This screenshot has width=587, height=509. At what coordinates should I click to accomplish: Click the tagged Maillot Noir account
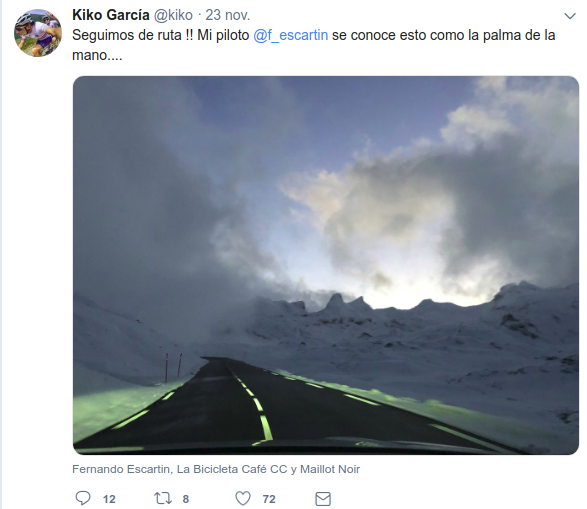(330, 469)
